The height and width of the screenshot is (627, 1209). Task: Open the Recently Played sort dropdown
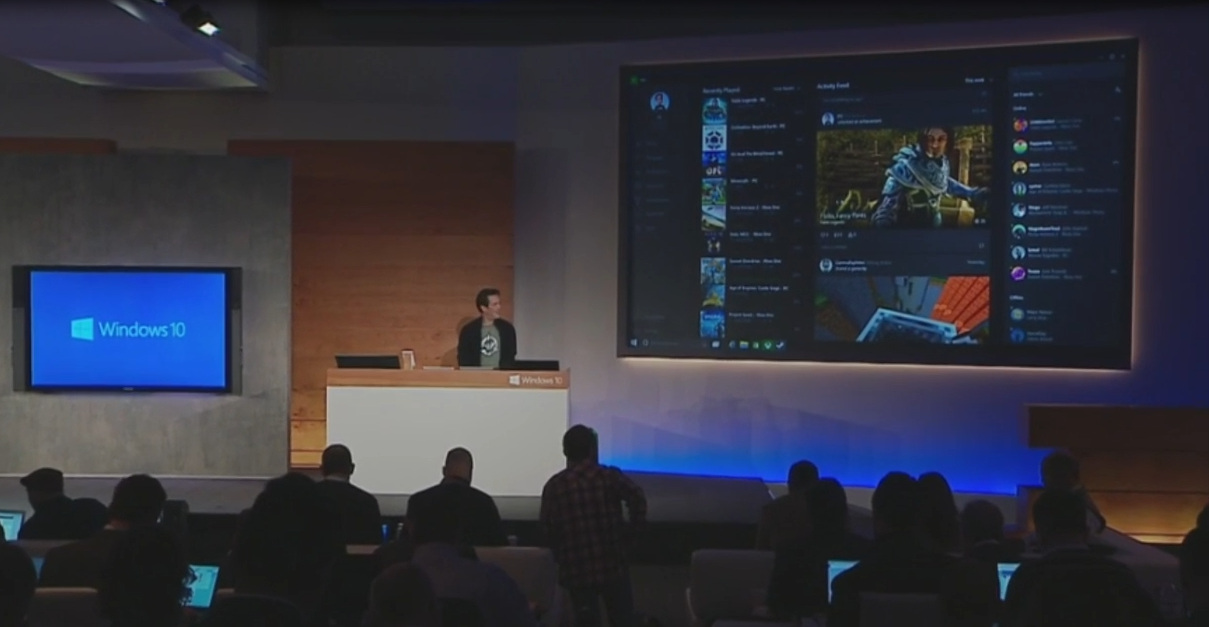pos(786,88)
